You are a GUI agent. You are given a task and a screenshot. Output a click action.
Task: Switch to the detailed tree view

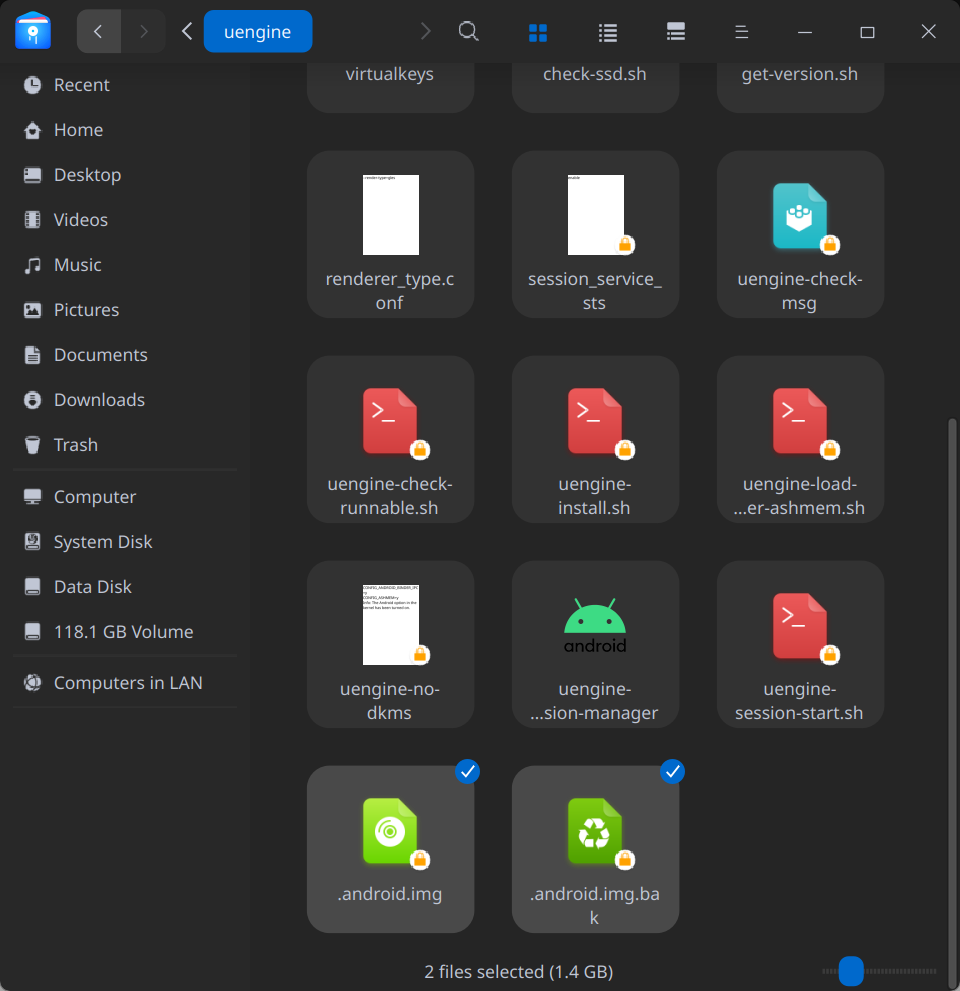(676, 31)
